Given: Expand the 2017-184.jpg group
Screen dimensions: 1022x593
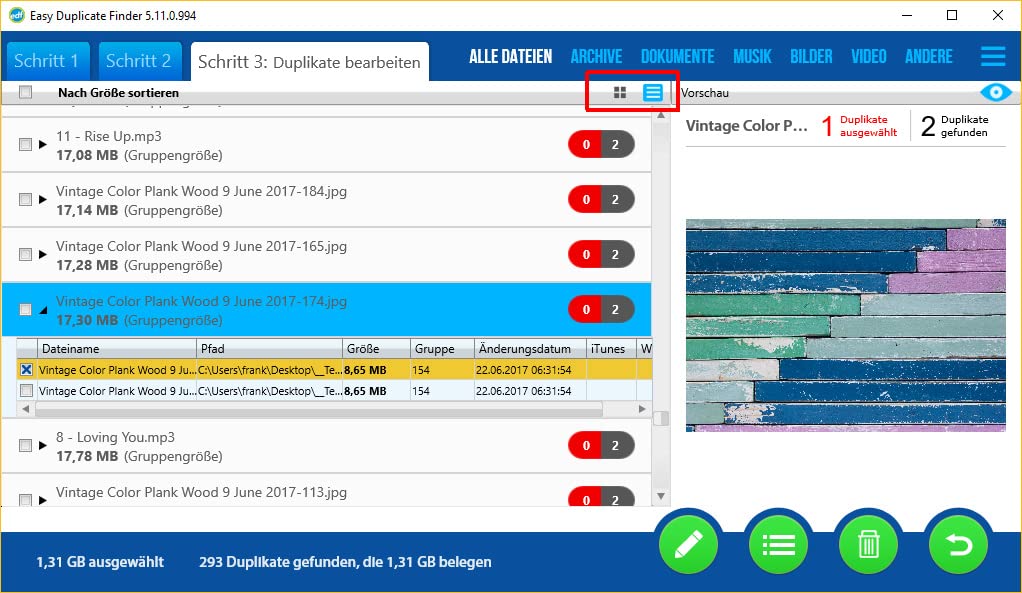Looking at the screenshot, I should pos(42,200).
